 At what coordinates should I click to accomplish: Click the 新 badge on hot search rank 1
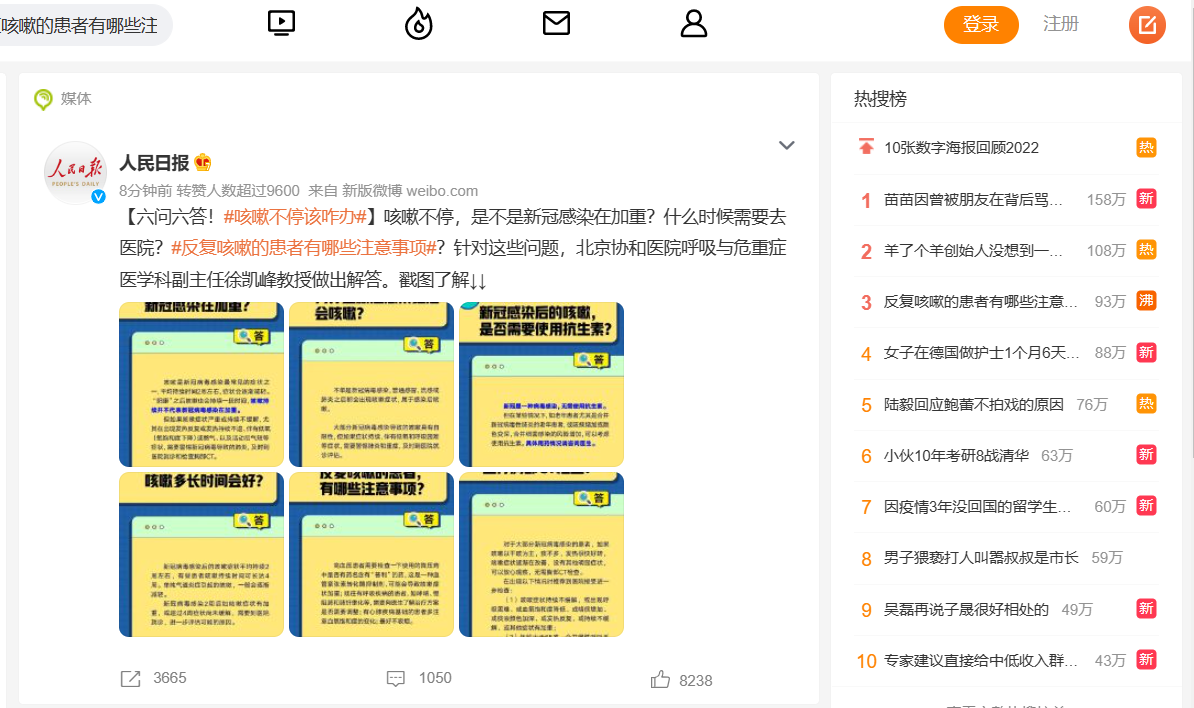click(1146, 199)
